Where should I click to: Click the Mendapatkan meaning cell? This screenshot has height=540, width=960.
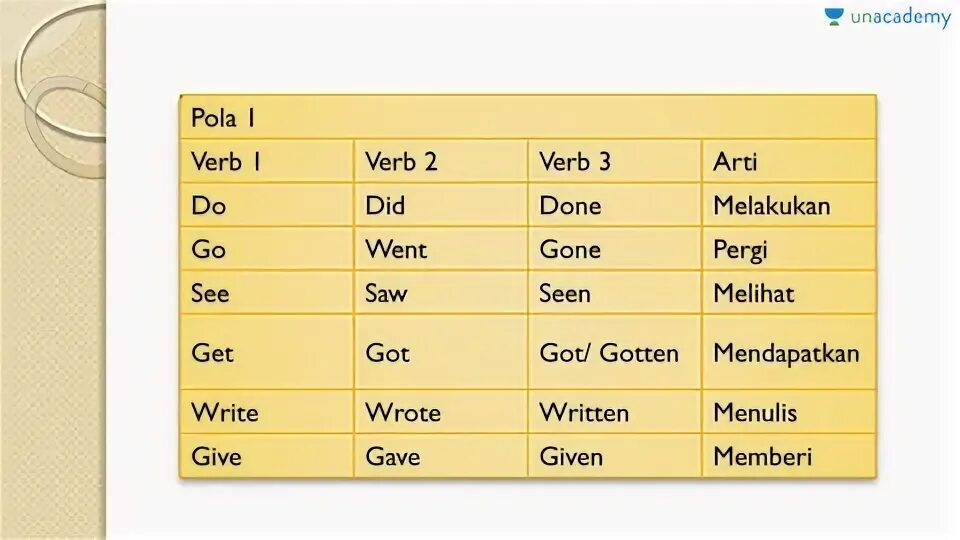[x=789, y=352]
